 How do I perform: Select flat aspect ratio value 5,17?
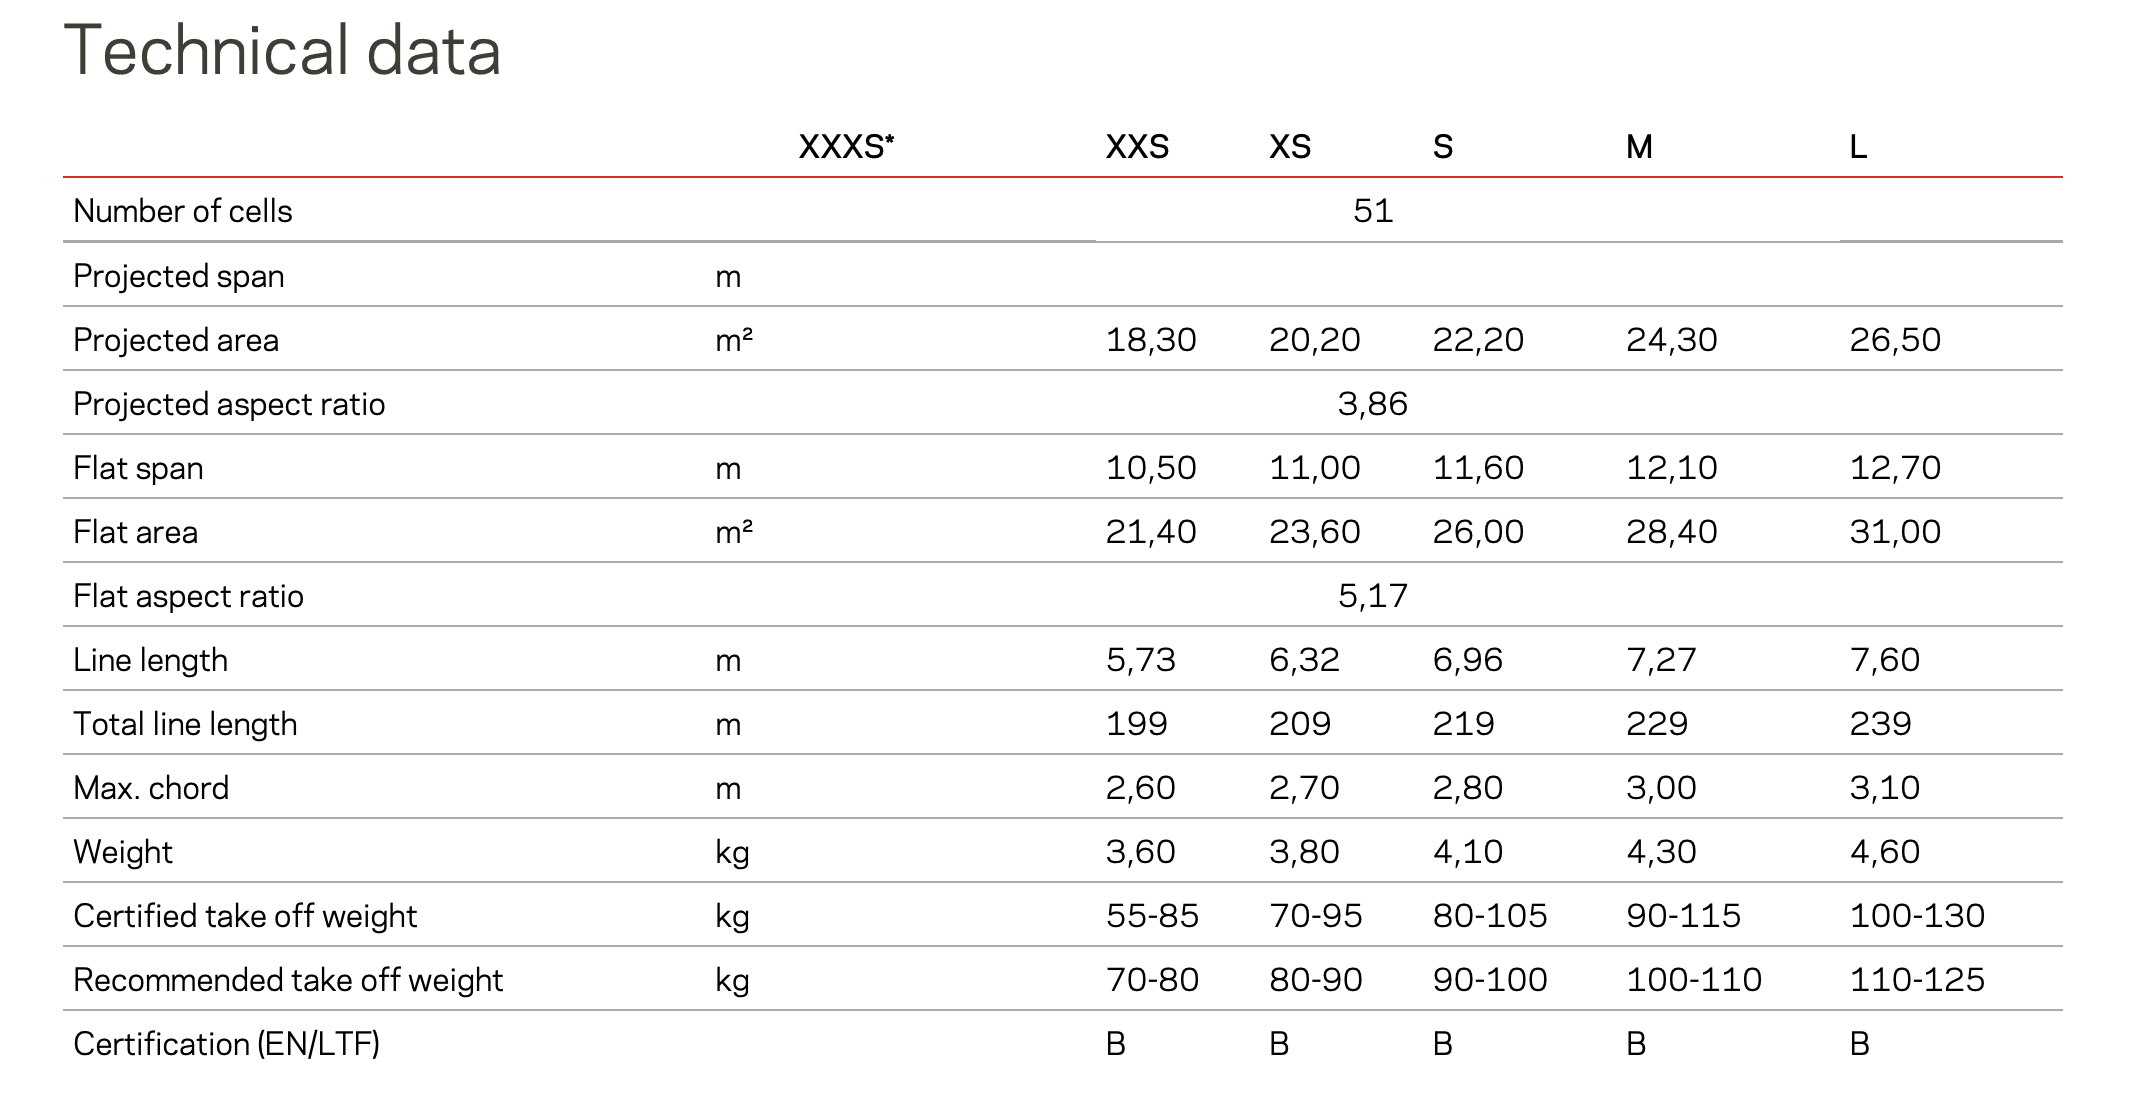click(x=1372, y=596)
